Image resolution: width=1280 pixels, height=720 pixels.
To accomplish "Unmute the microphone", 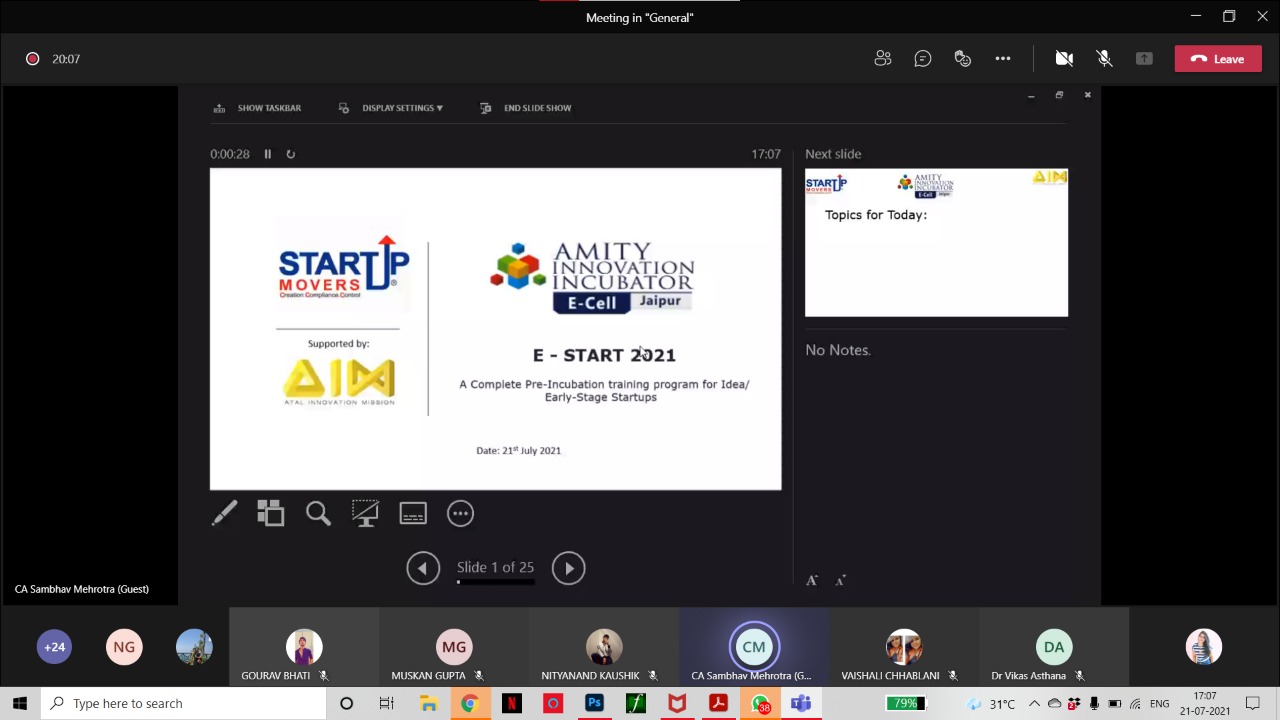I will click(1104, 59).
